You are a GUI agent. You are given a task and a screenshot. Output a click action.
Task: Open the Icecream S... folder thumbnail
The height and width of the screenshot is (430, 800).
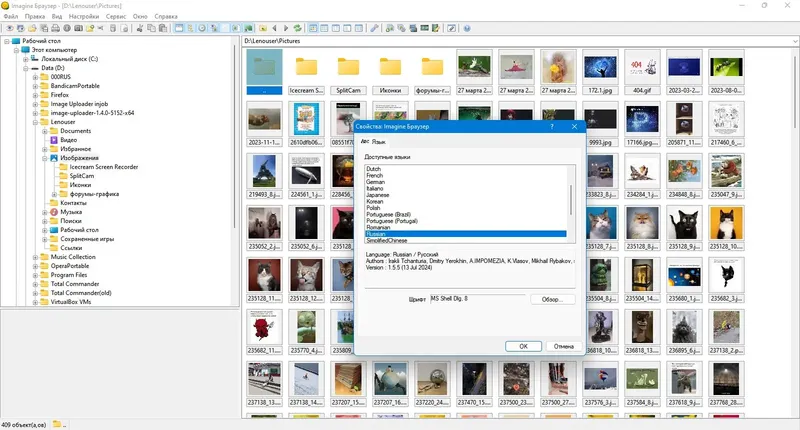pyautogui.click(x=306, y=72)
